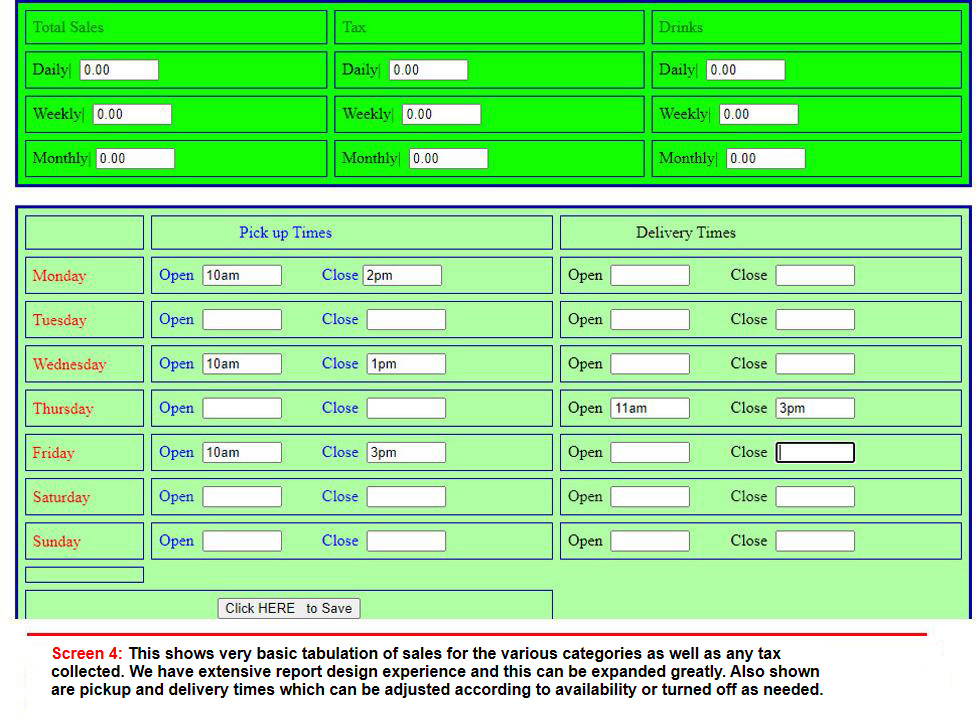980x720 pixels.
Task: Select Sunday delivery Close time field
Action: tap(815, 541)
